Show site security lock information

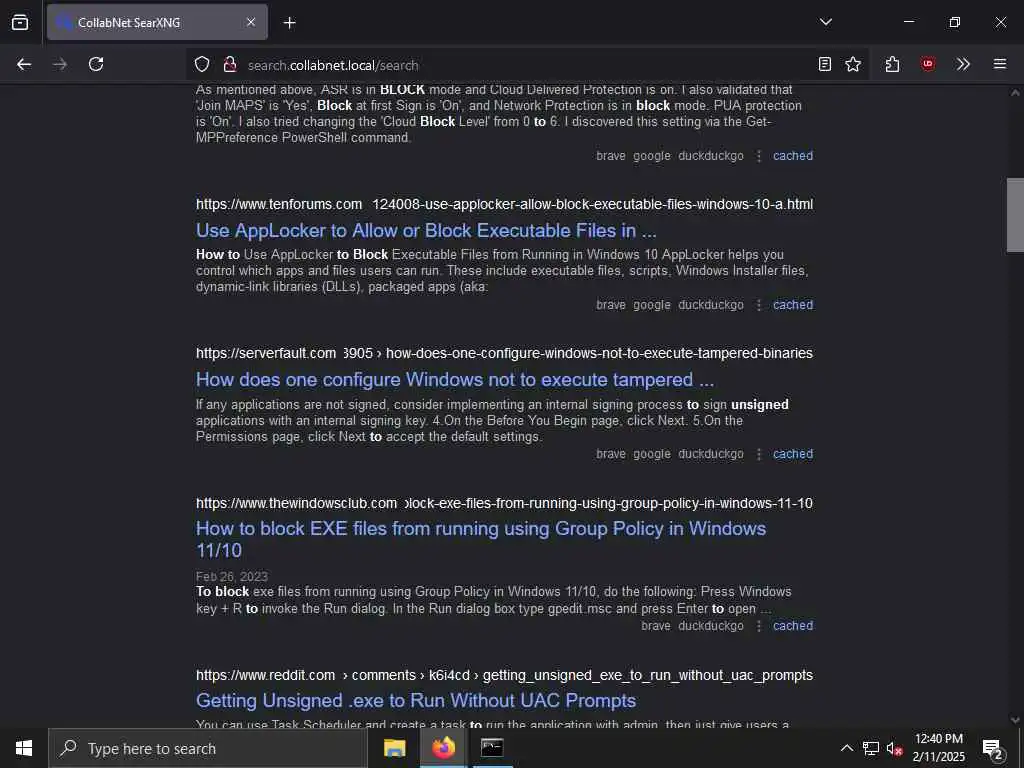[229, 65]
